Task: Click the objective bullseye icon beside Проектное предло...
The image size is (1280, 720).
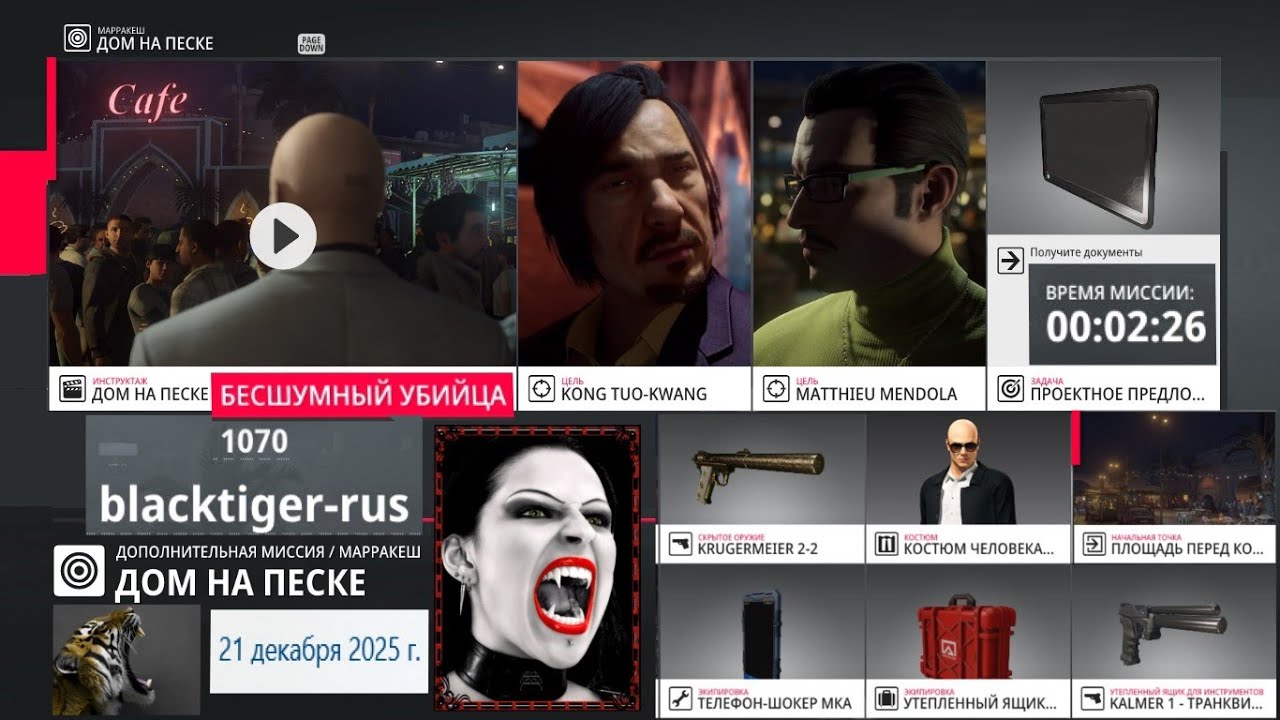Action: click(x=1010, y=389)
